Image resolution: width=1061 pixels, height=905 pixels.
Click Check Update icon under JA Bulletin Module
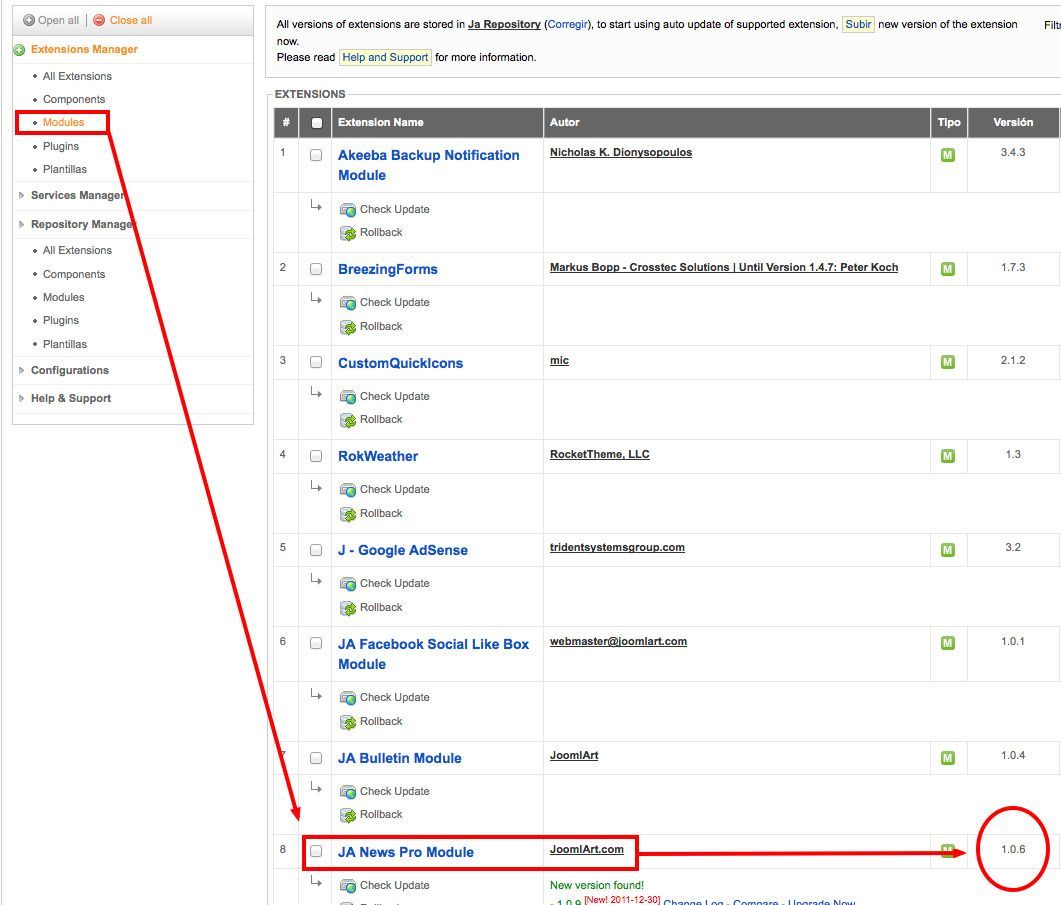(x=348, y=792)
